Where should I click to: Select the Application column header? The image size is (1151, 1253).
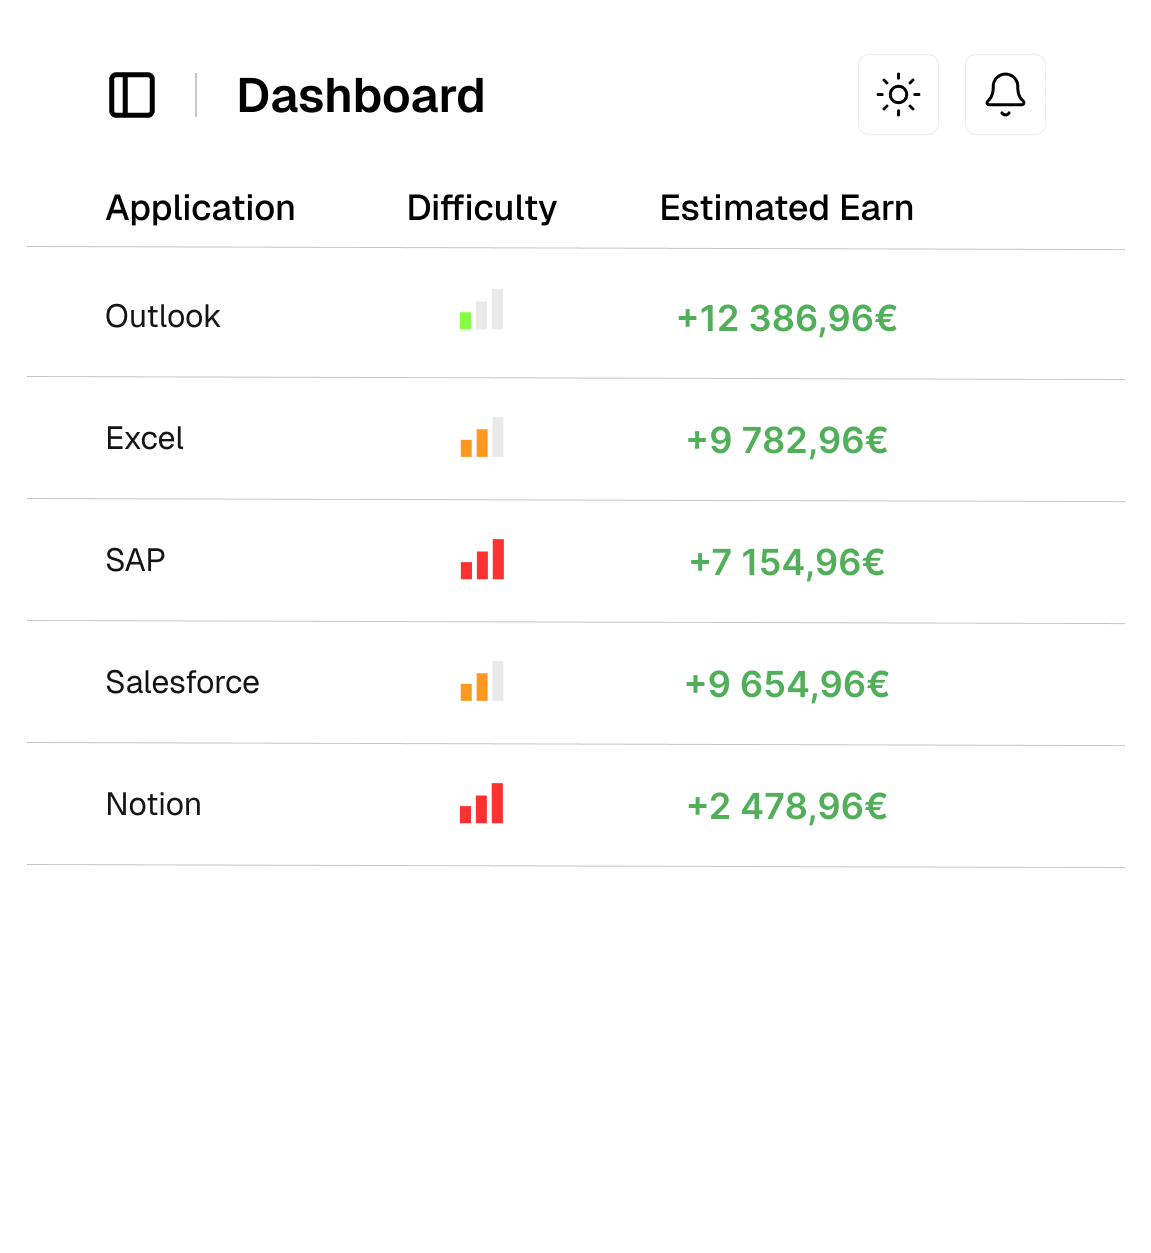click(x=200, y=208)
